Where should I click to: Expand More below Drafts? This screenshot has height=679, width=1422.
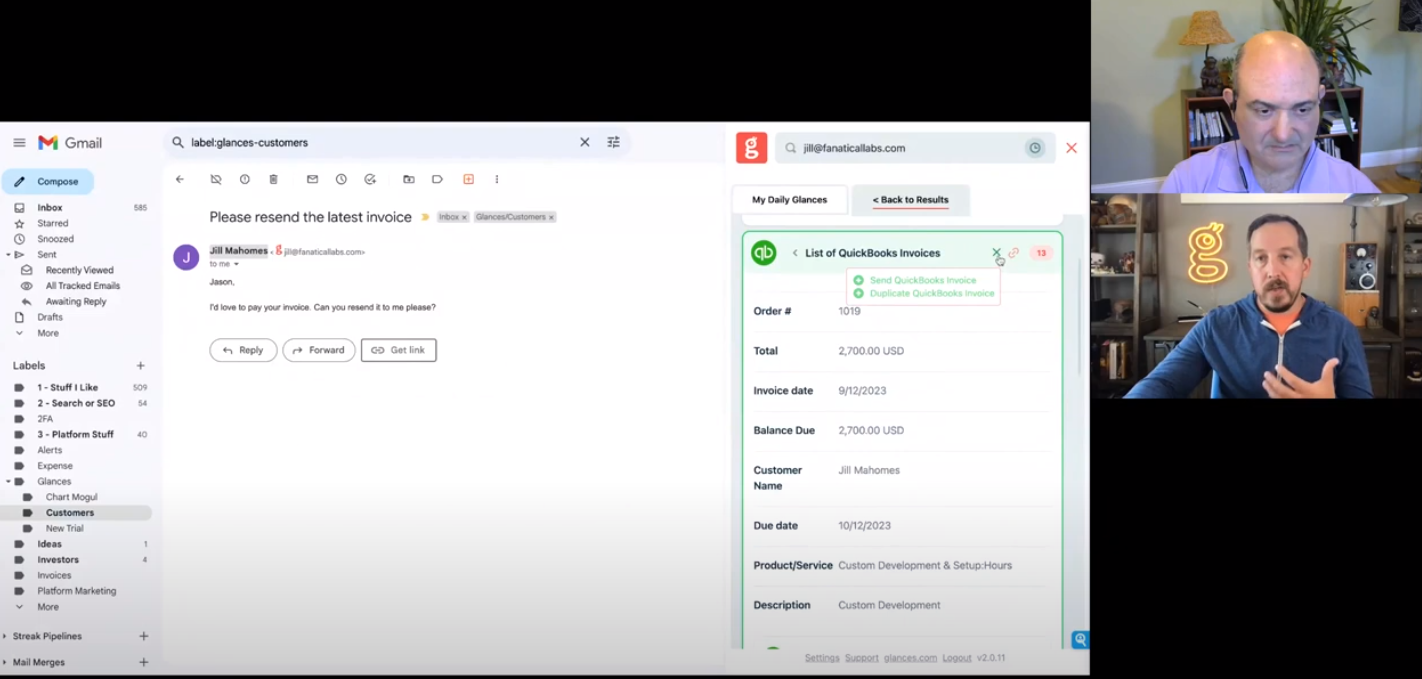click(x=47, y=333)
